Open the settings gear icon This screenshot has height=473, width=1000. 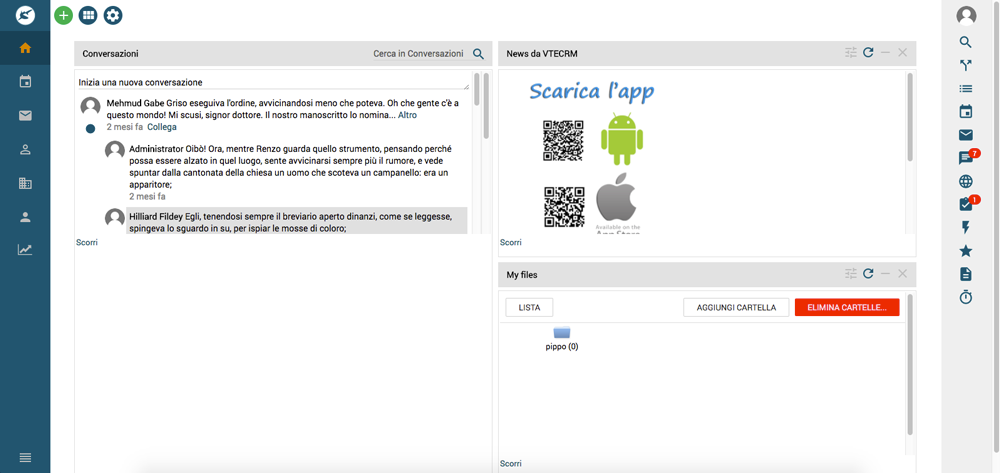tap(113, 15)
